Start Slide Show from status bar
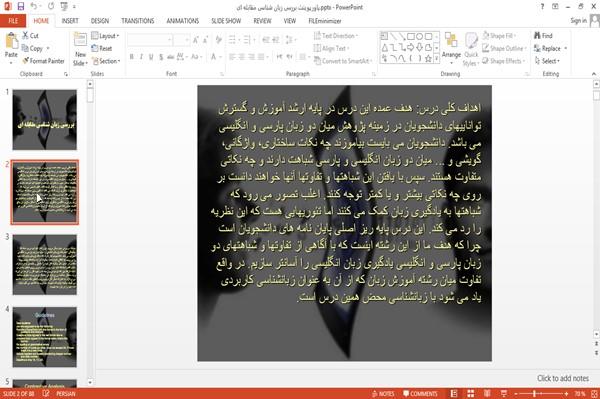This screenshot has width=600, height=399. click(504, 394)
